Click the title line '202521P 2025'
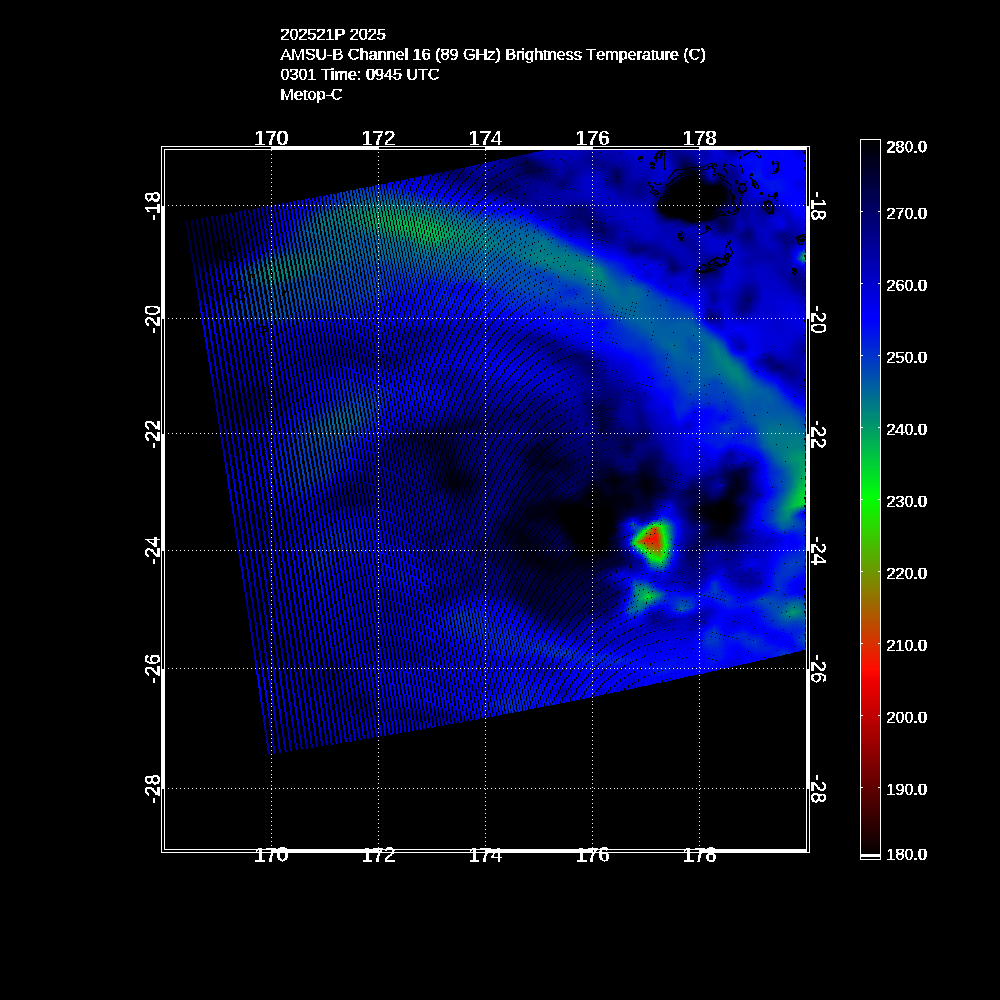Viewport: 1000px width, 1000px height. (333, 34)
